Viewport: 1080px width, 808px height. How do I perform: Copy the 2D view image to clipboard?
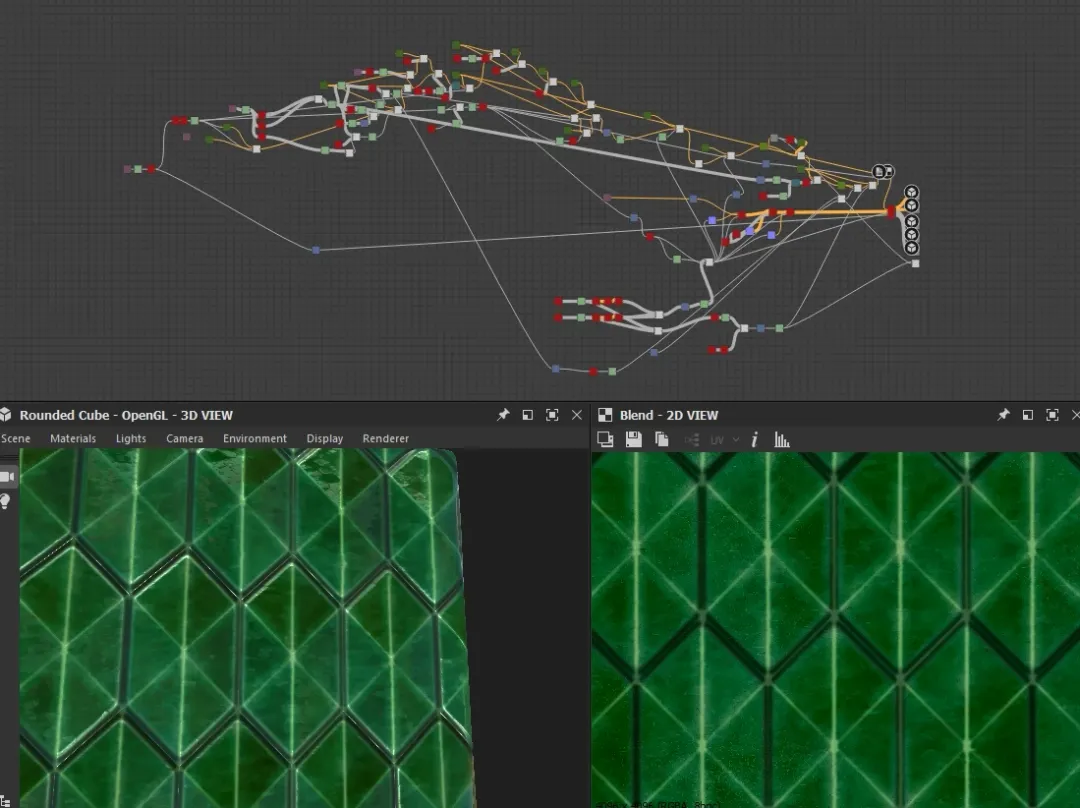point(661,439)
